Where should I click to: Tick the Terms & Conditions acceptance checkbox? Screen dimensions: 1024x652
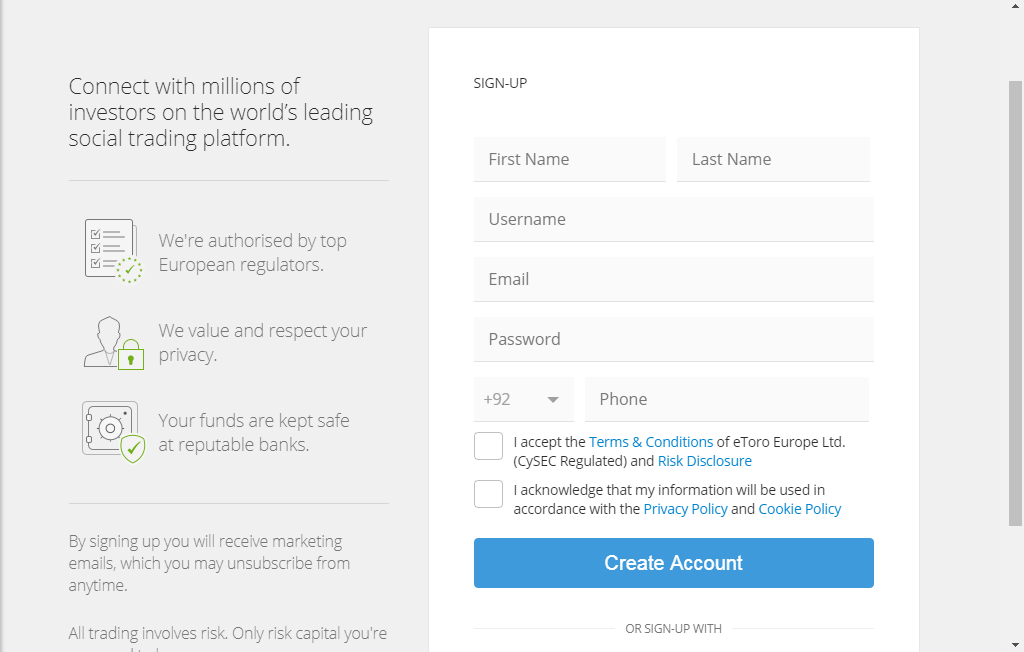tap(488, 446)
